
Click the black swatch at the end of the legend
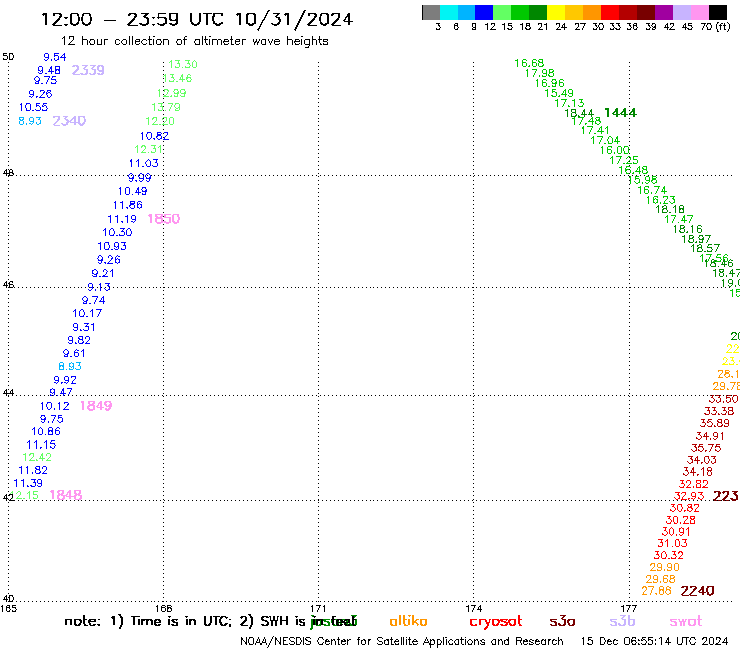pos(717,12)
